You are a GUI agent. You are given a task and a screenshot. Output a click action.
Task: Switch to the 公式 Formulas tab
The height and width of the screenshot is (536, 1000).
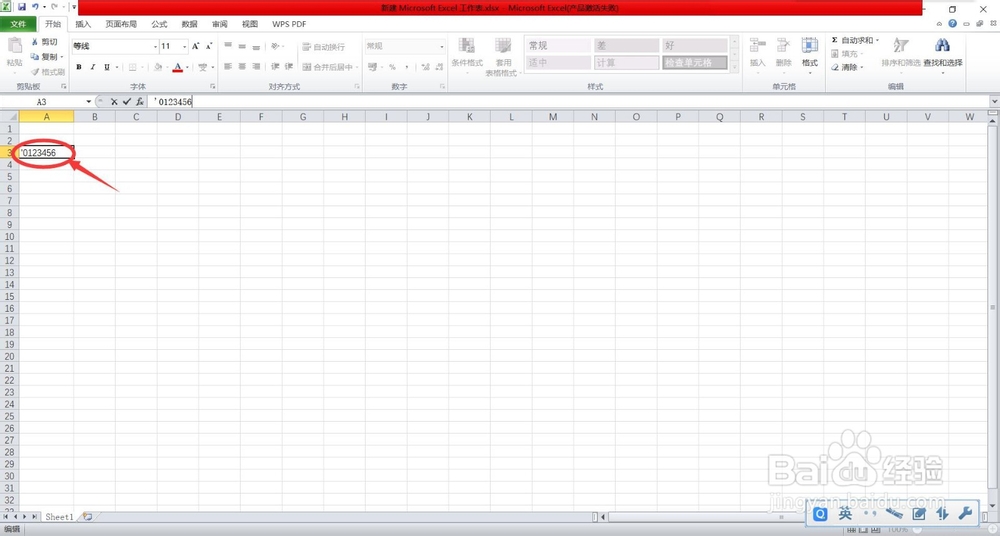tap(159, 24)
